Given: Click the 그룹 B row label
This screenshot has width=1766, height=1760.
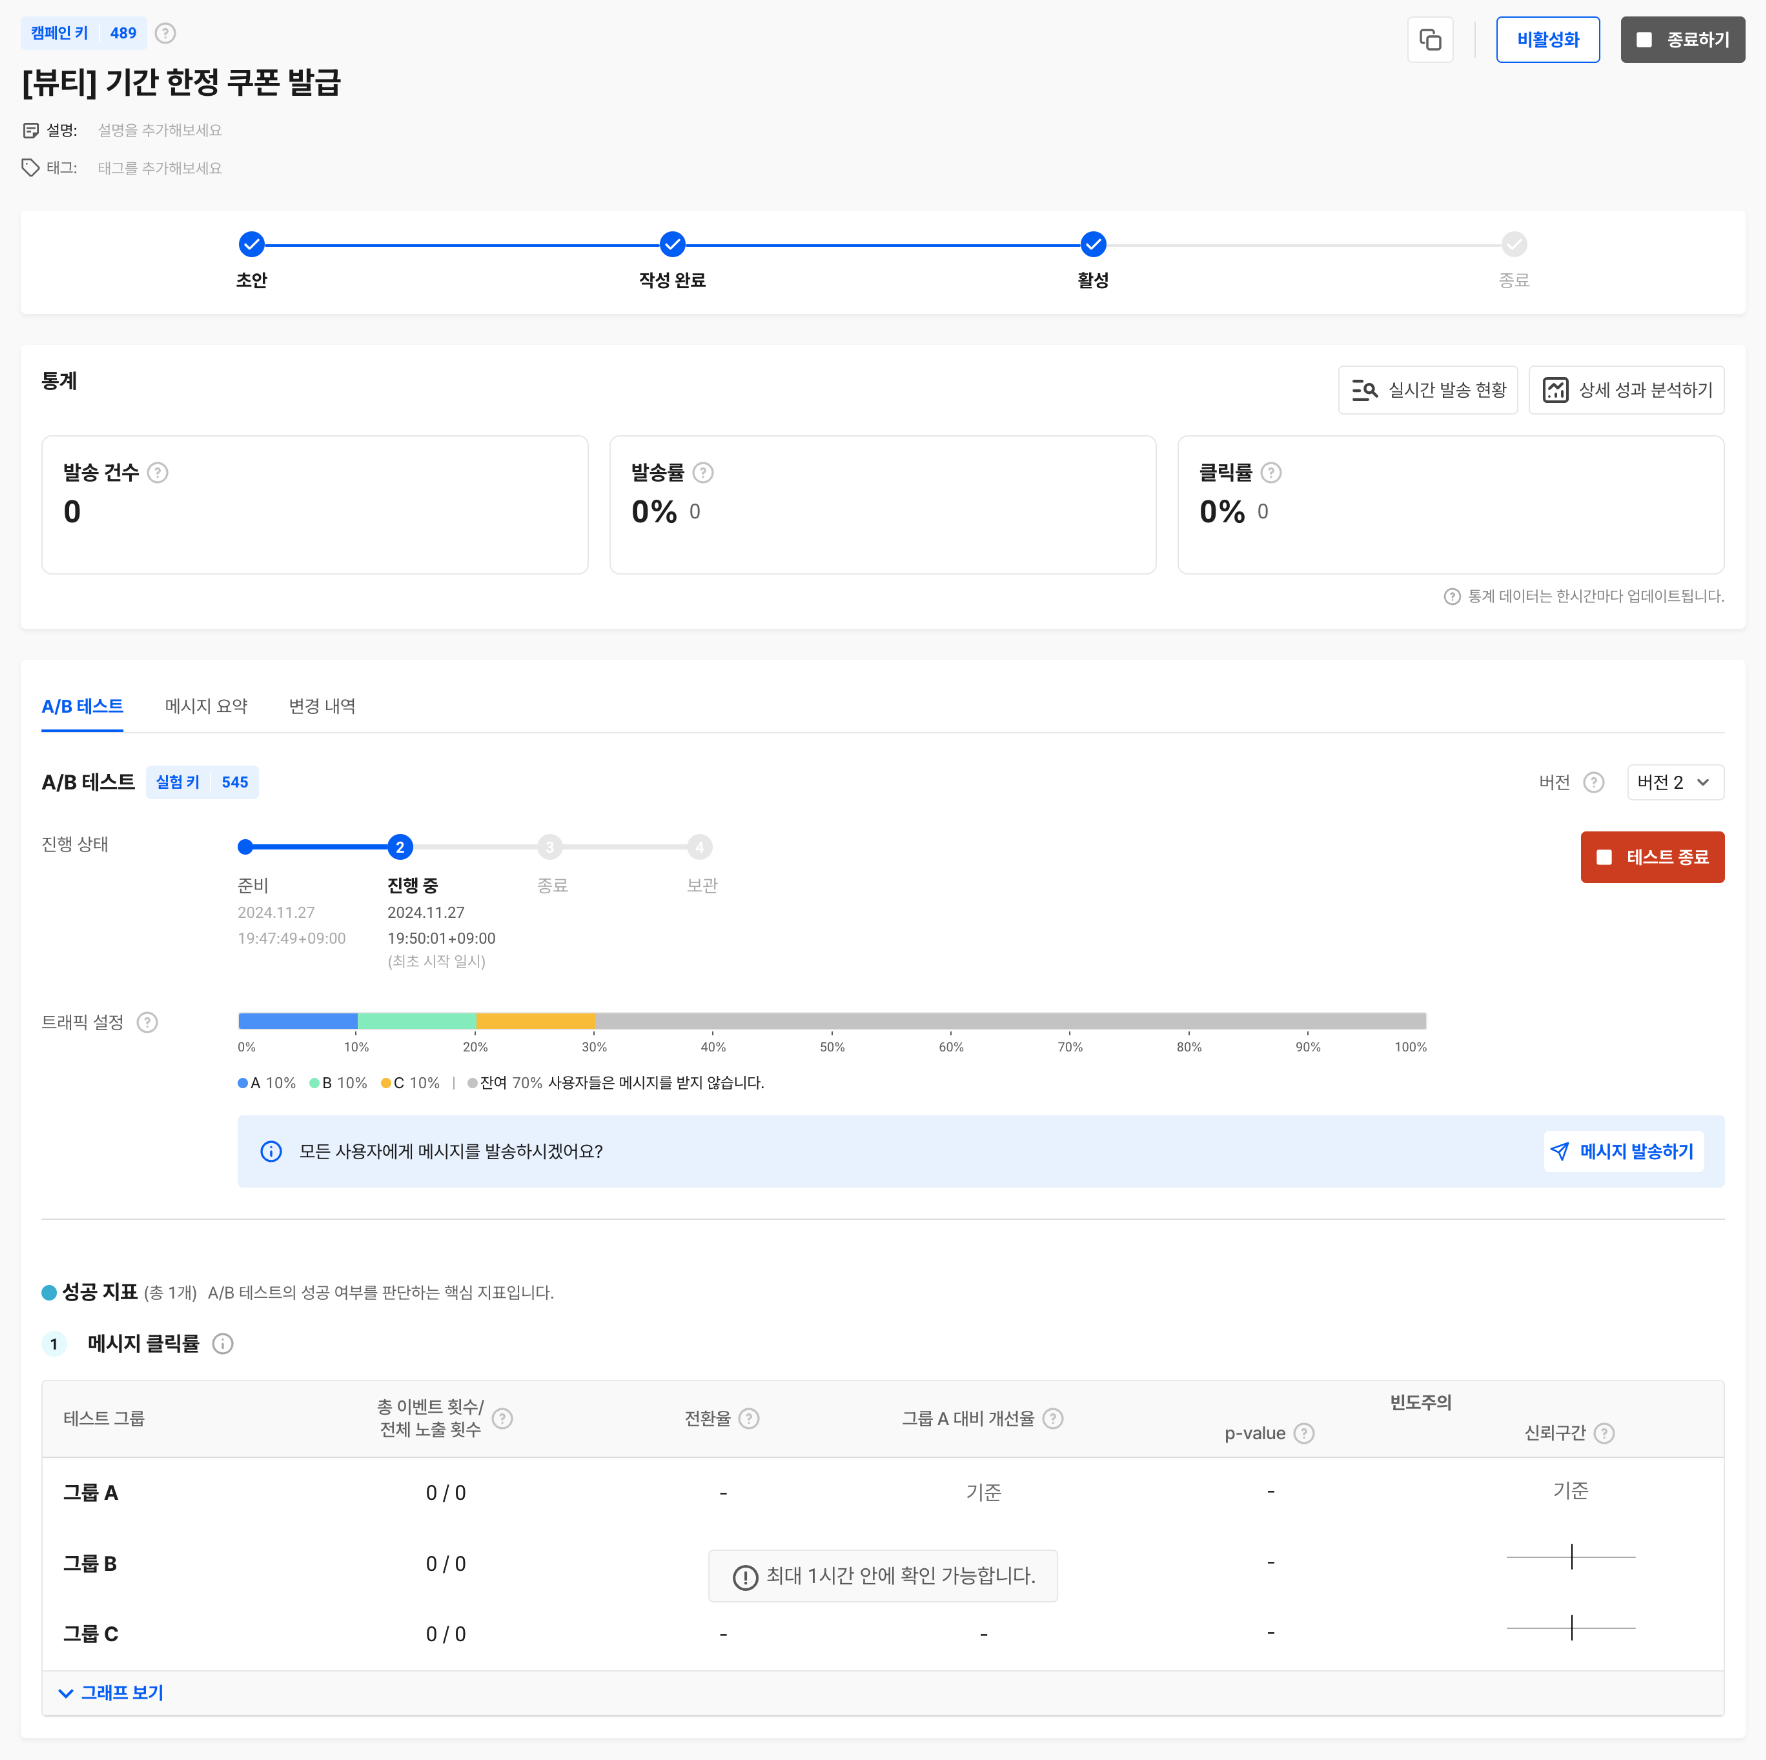Looking at the screenshot, I should [x=90, y=1564].
